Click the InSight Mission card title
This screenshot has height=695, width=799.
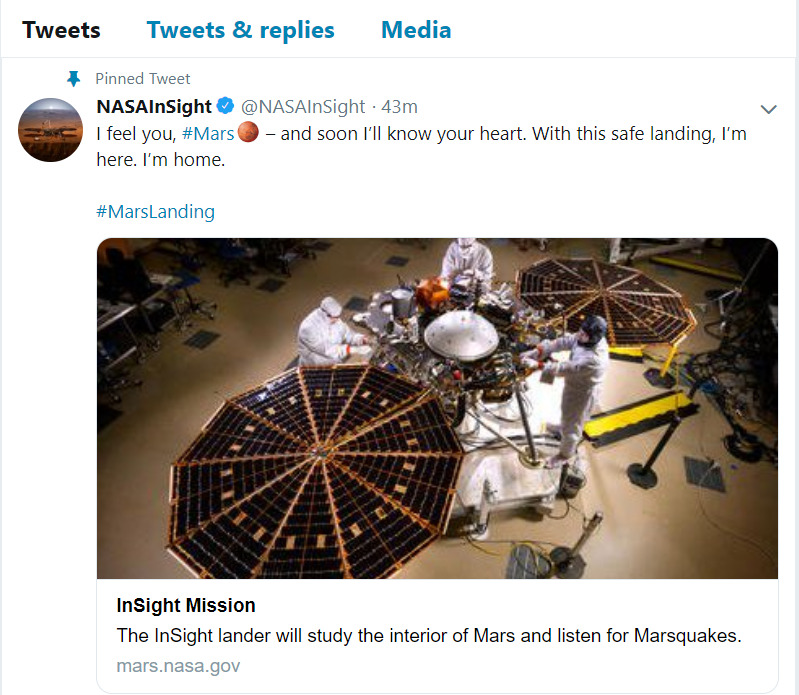(186, 605)
